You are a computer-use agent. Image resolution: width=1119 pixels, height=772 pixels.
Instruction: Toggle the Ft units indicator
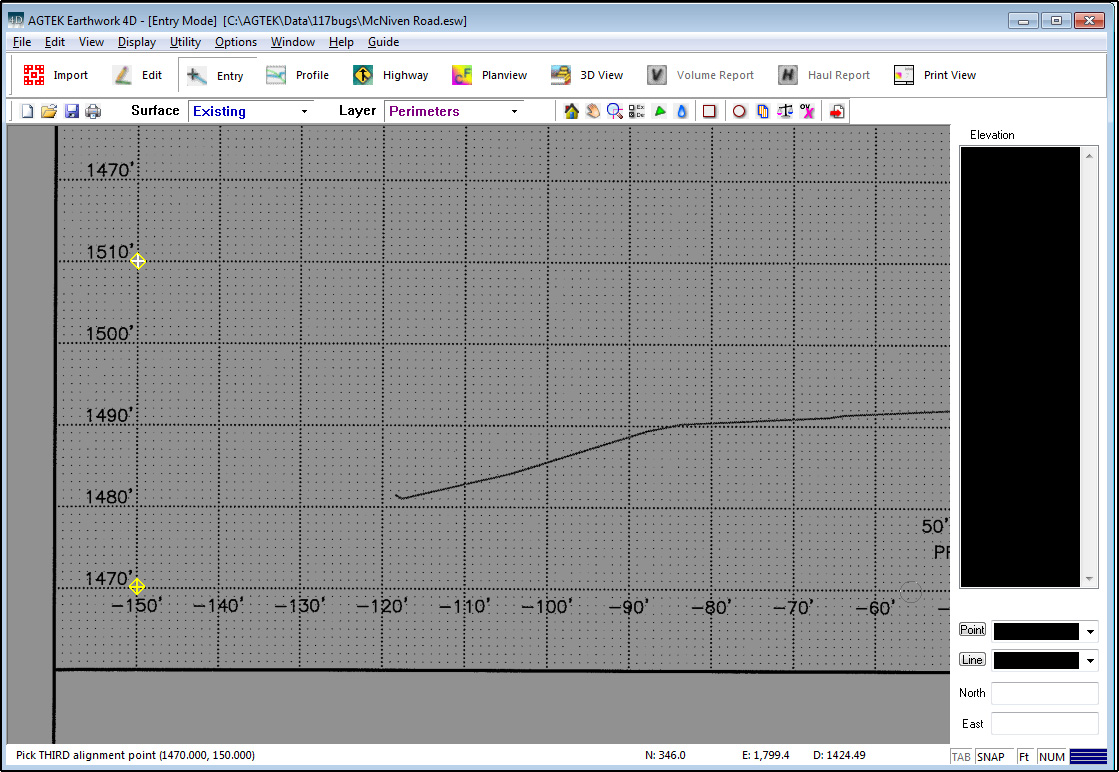1024,757
